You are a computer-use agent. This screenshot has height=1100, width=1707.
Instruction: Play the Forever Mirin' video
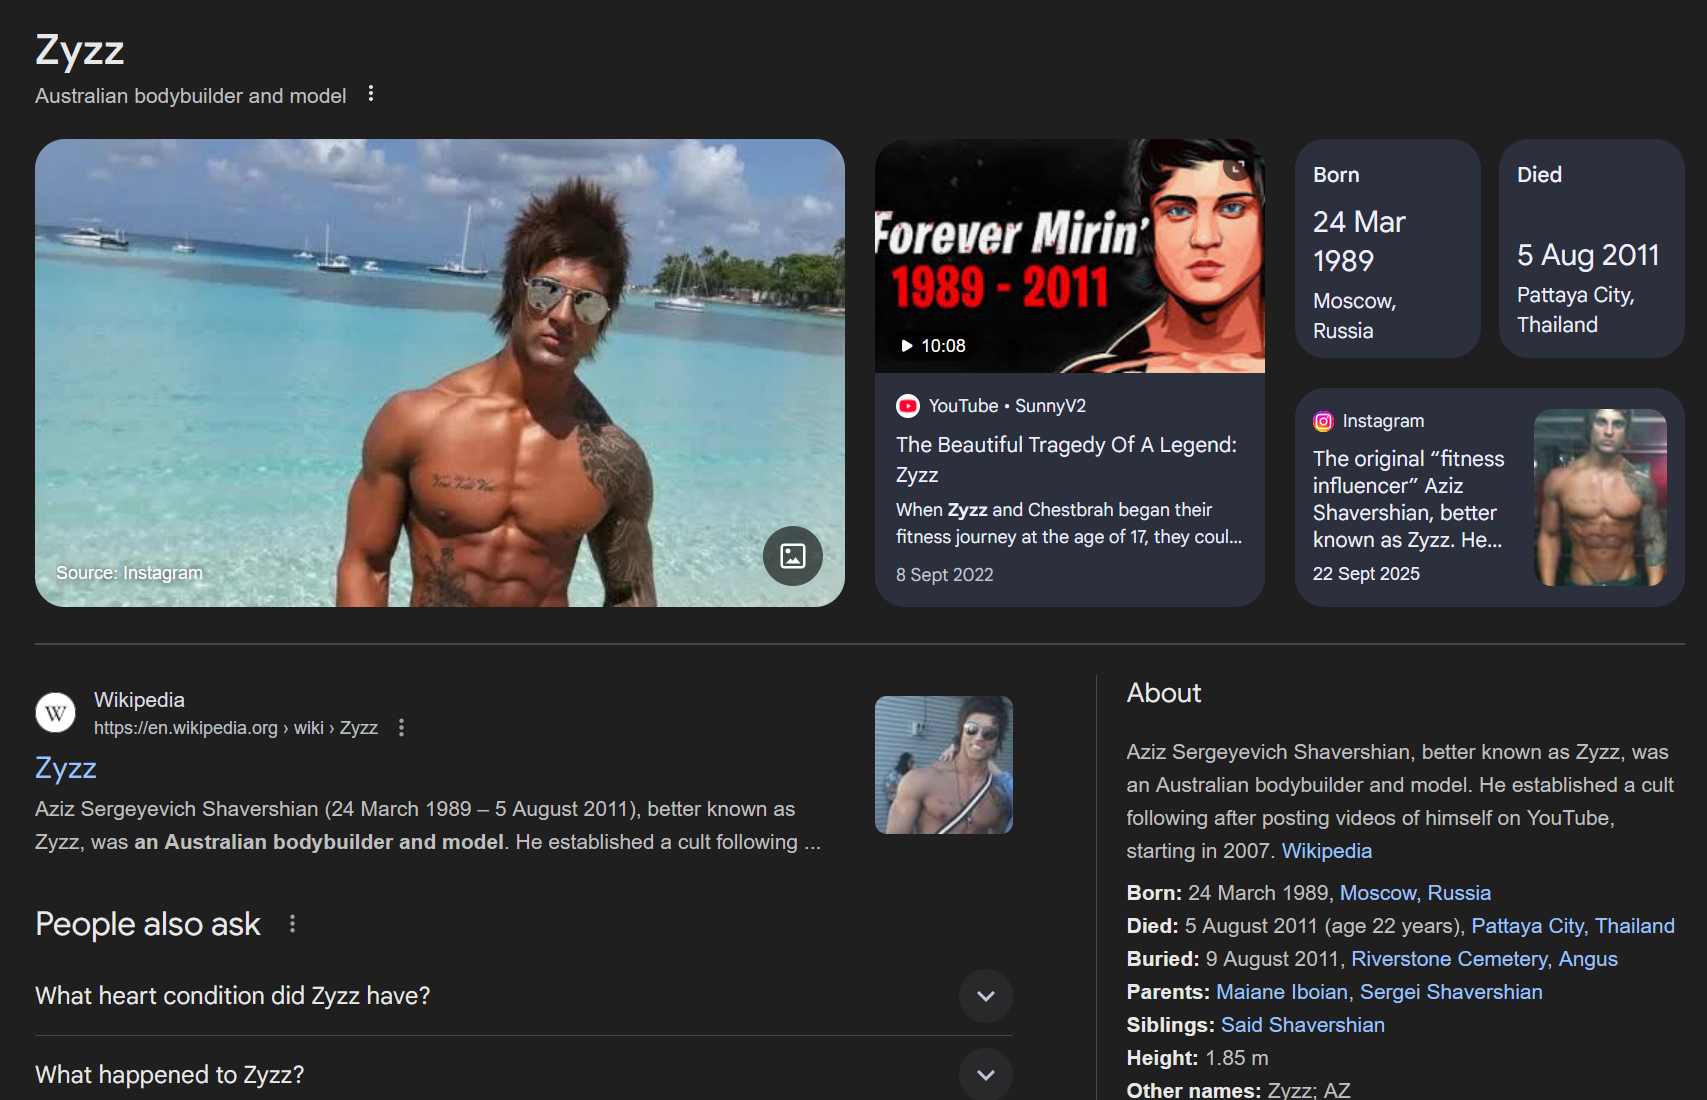[1070, 256]
